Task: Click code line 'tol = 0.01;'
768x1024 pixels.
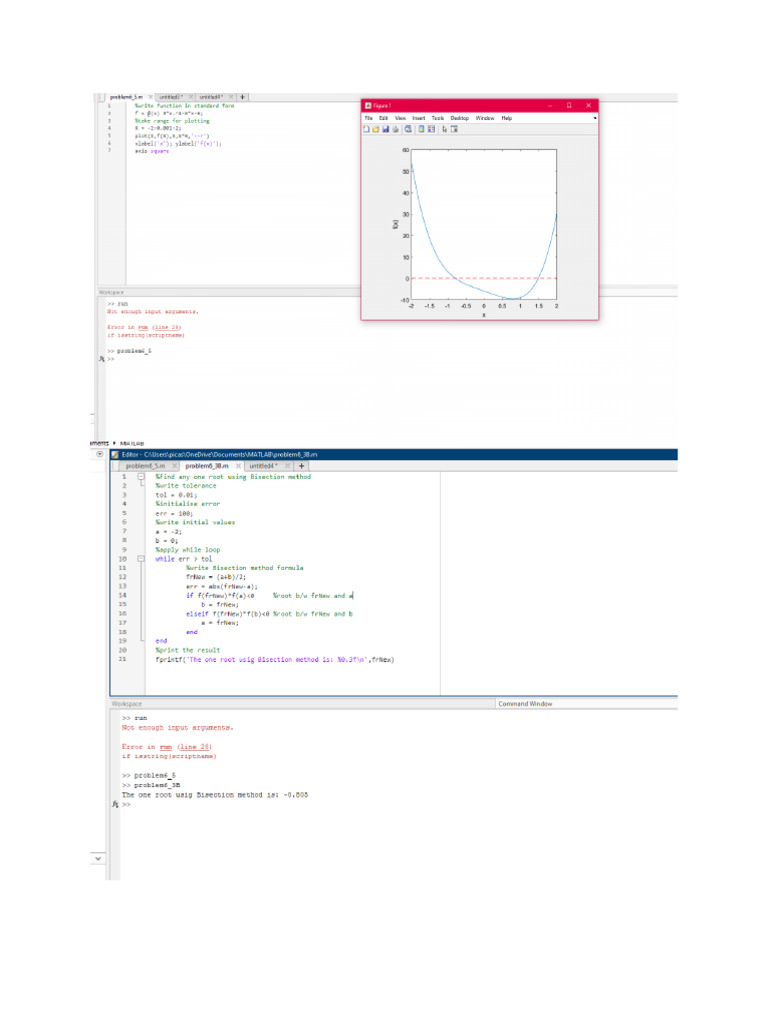Action: click(x=176, y=495)
